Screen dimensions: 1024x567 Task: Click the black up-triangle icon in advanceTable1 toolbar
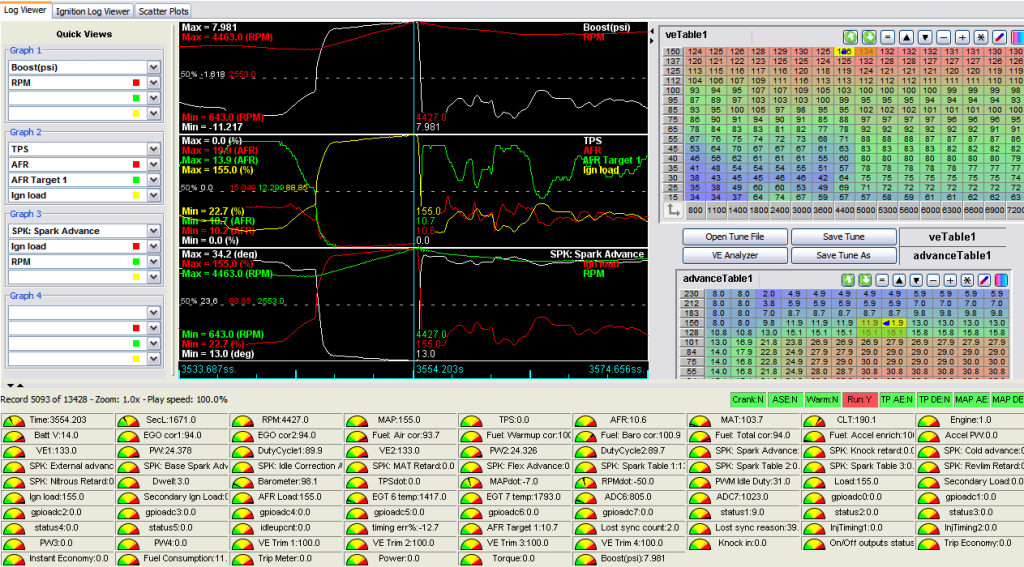click(897, 279)
